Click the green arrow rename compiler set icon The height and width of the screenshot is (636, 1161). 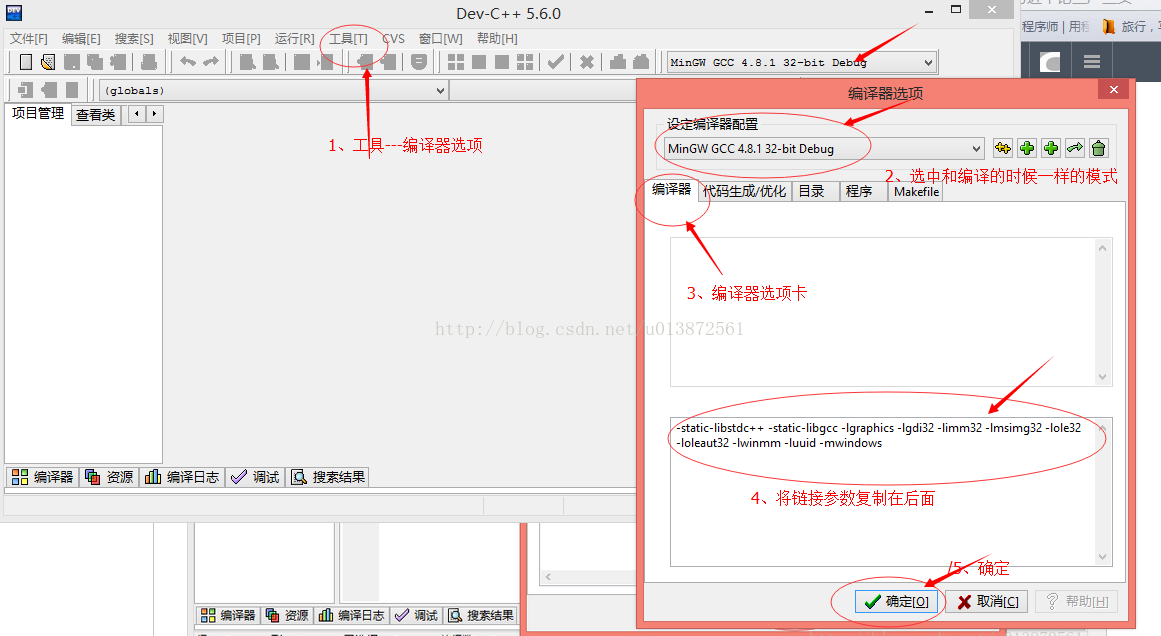click(x=1074, y=148)
